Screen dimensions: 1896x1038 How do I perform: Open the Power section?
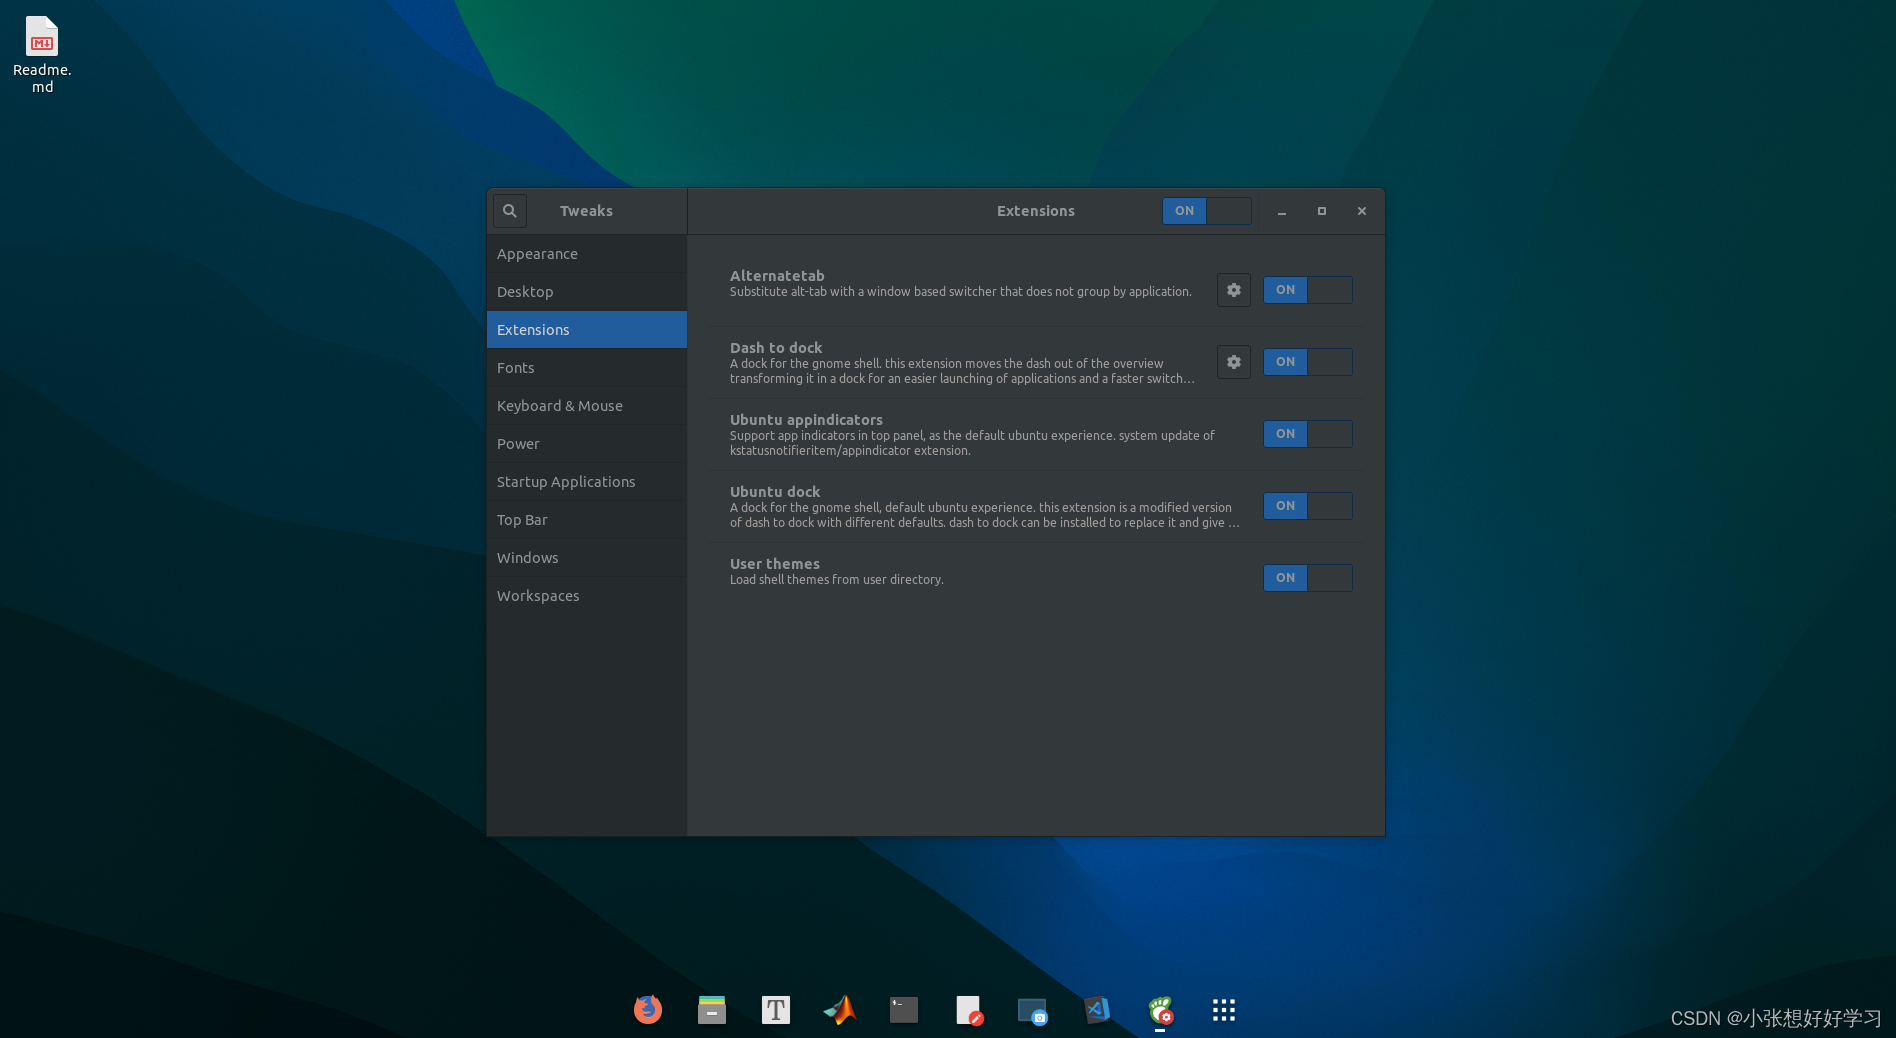point(587,444)
